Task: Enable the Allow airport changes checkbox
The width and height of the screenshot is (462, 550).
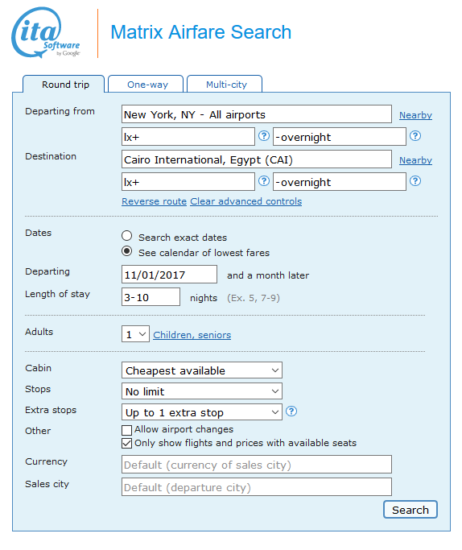Action: click(126, 430)
